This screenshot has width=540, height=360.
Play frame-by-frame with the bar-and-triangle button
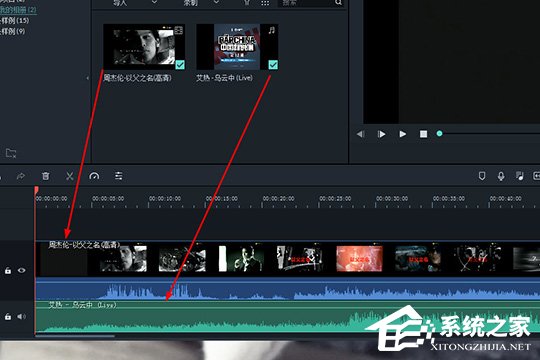pos(381,134)
